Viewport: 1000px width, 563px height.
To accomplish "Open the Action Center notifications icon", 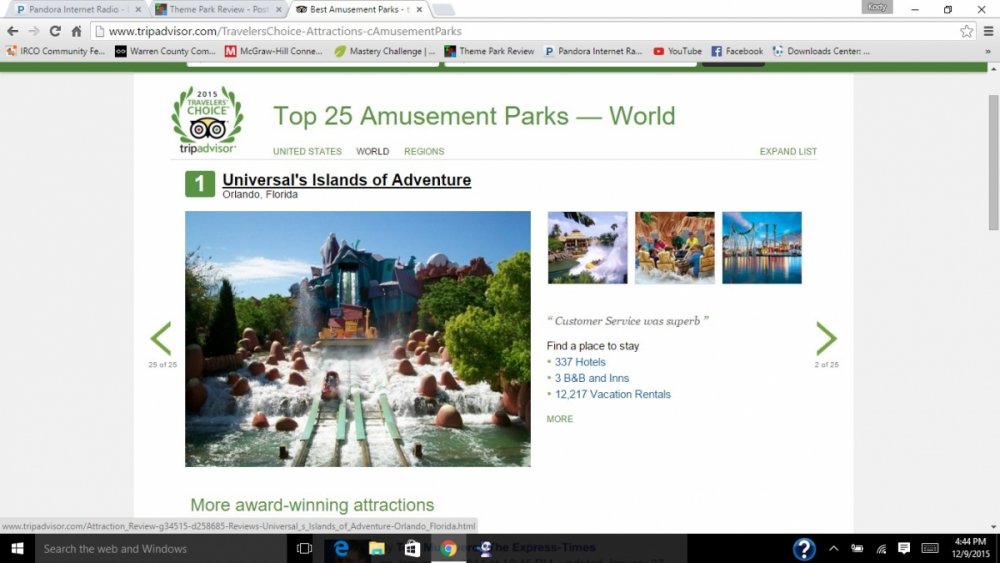I will pos(904,548).
